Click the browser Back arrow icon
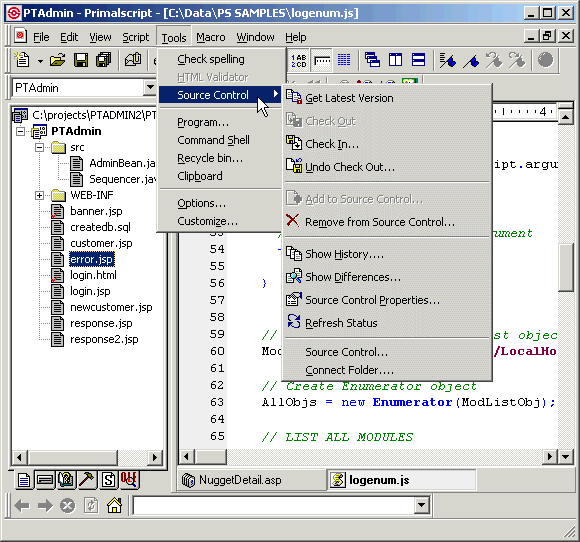The width and height of the screenshot is (580, 542). click(x=22, y=506)
